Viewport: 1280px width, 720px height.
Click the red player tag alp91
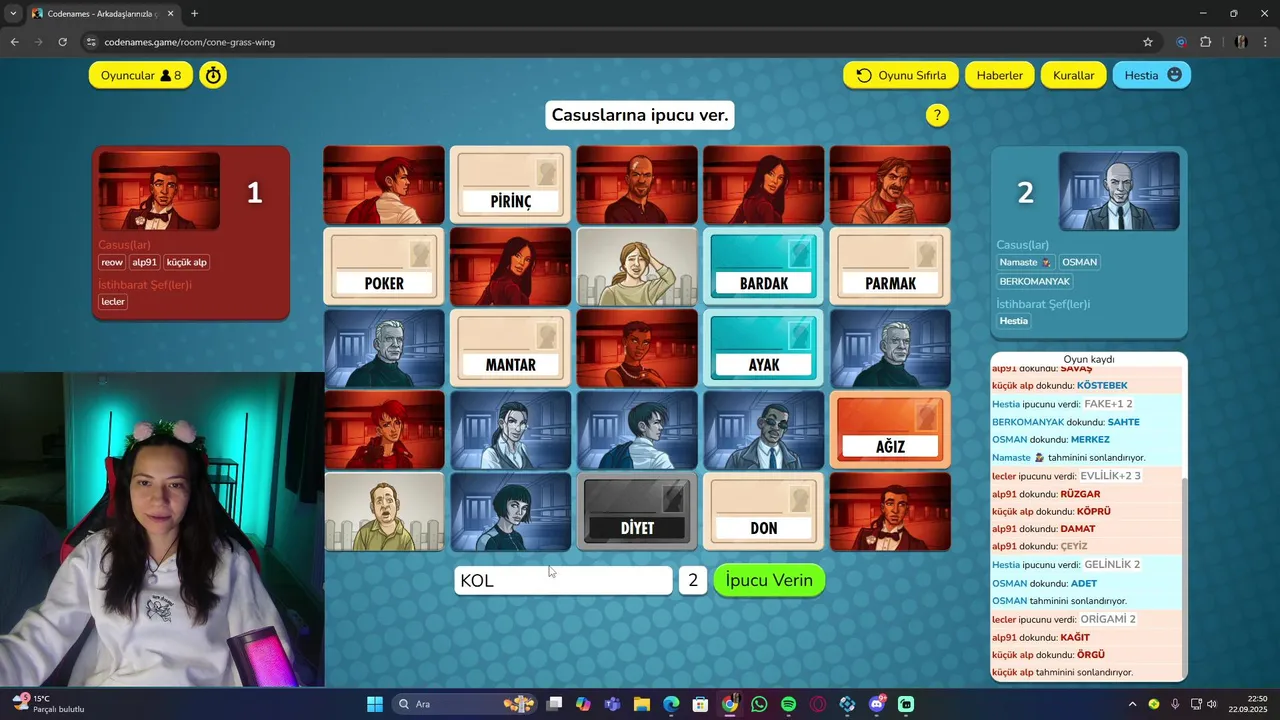tap(145, 262)
